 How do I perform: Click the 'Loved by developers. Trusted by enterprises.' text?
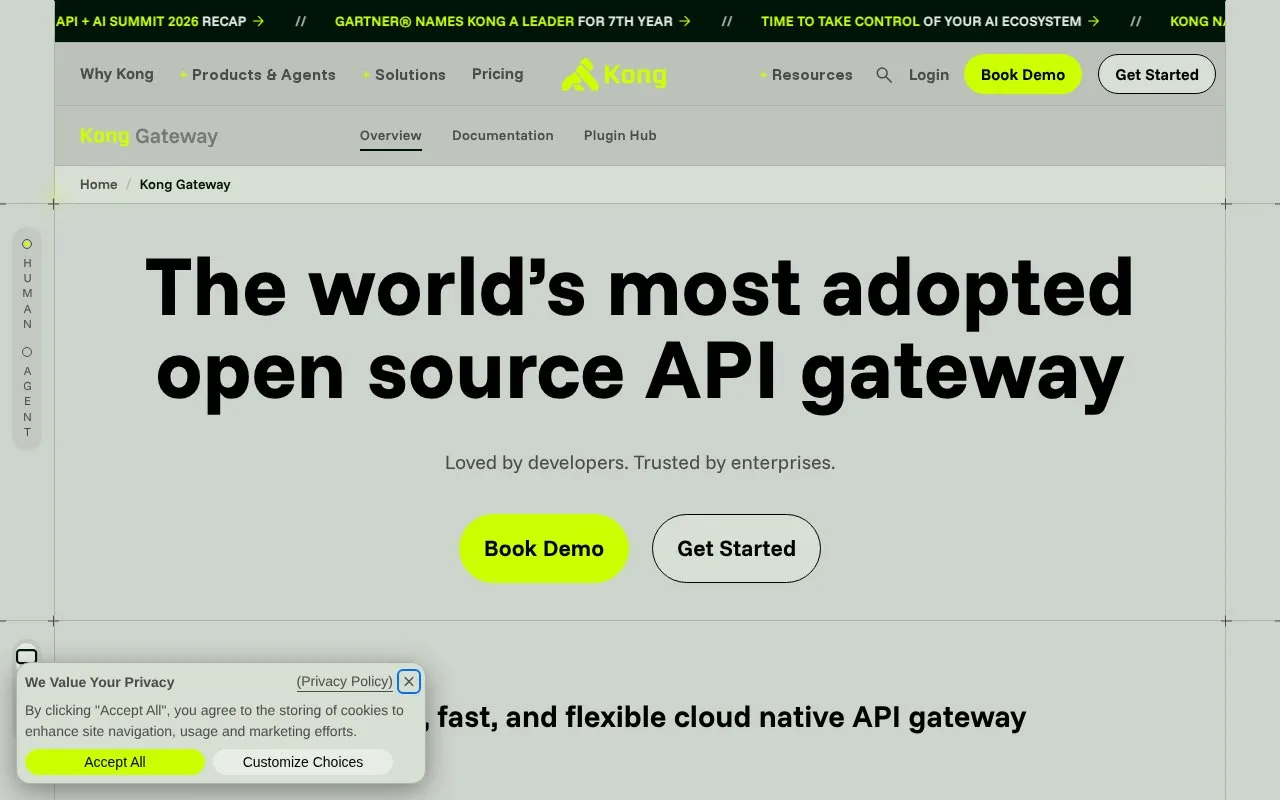pos(640,463)
